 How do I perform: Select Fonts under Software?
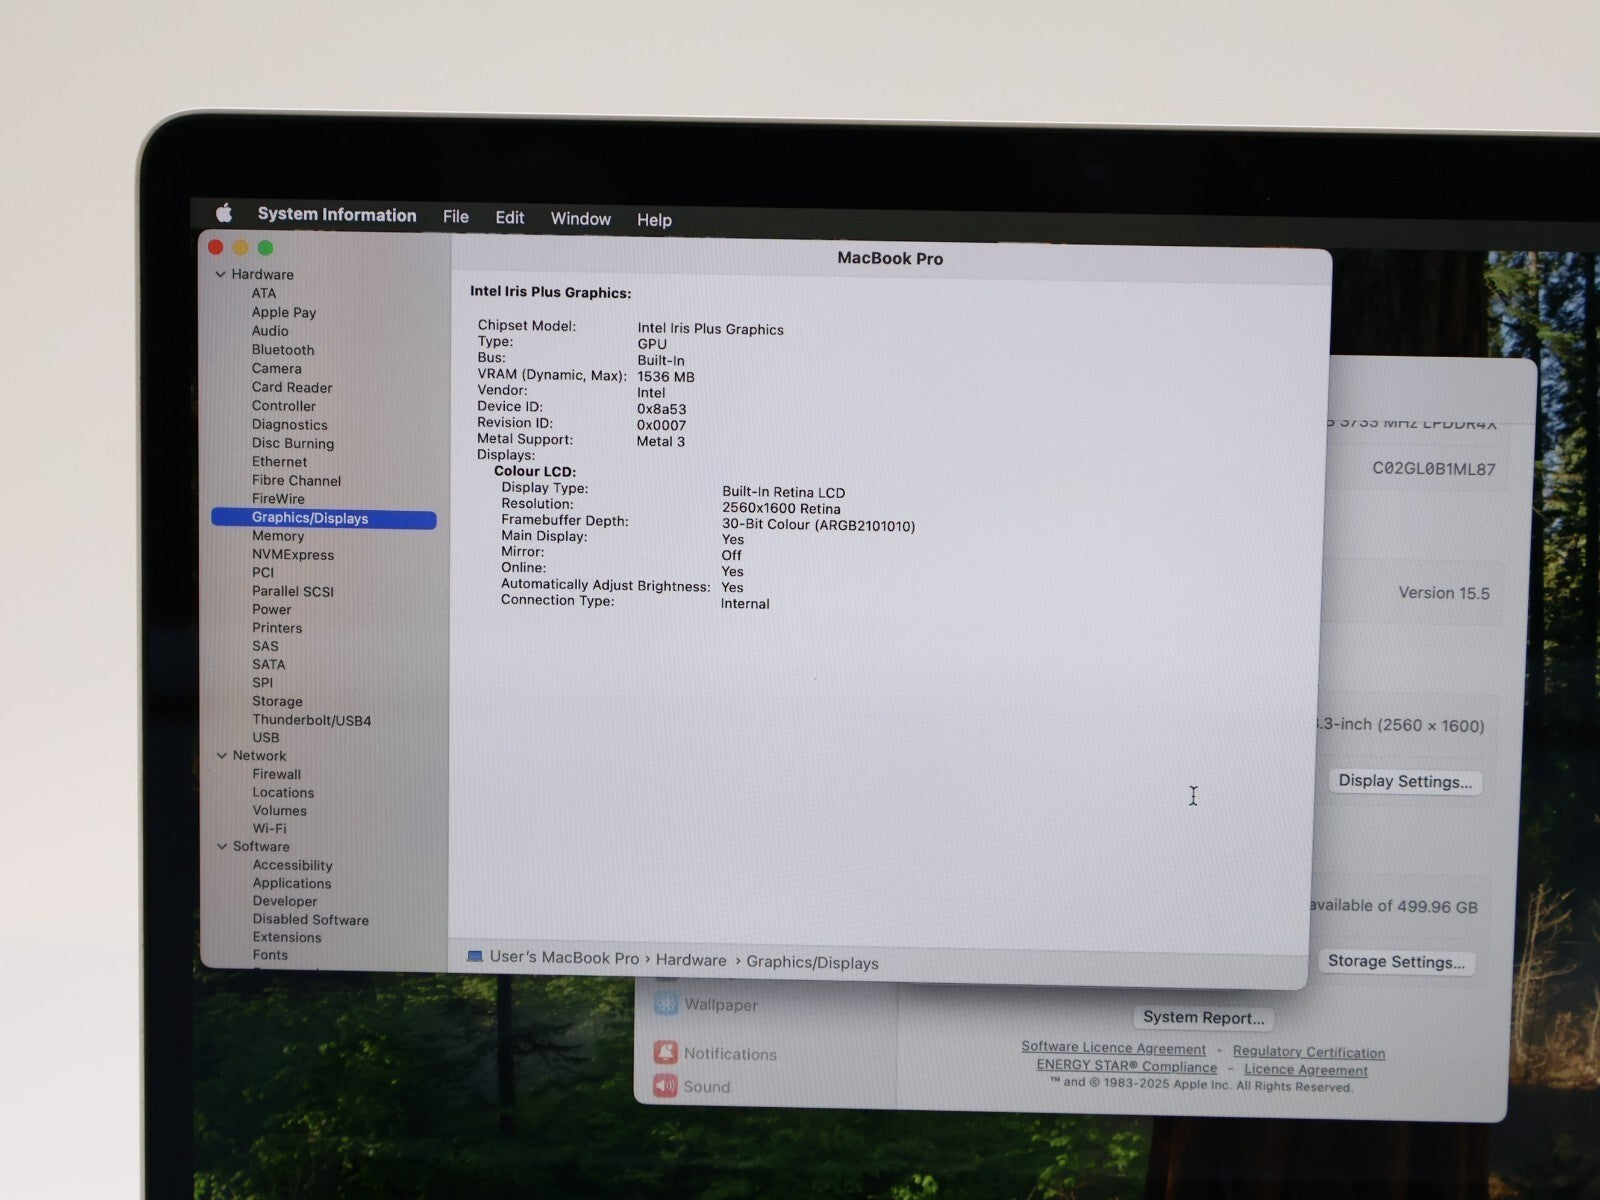click(271, 955)
